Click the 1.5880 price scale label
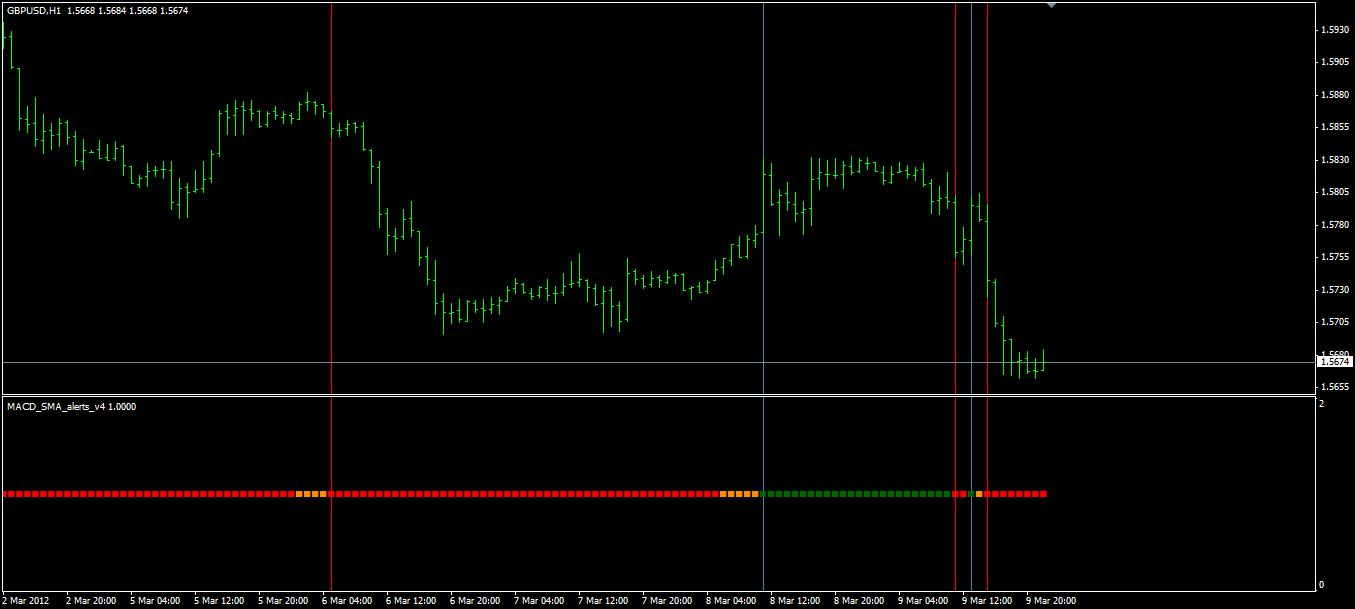 [x=1335, y=95]
